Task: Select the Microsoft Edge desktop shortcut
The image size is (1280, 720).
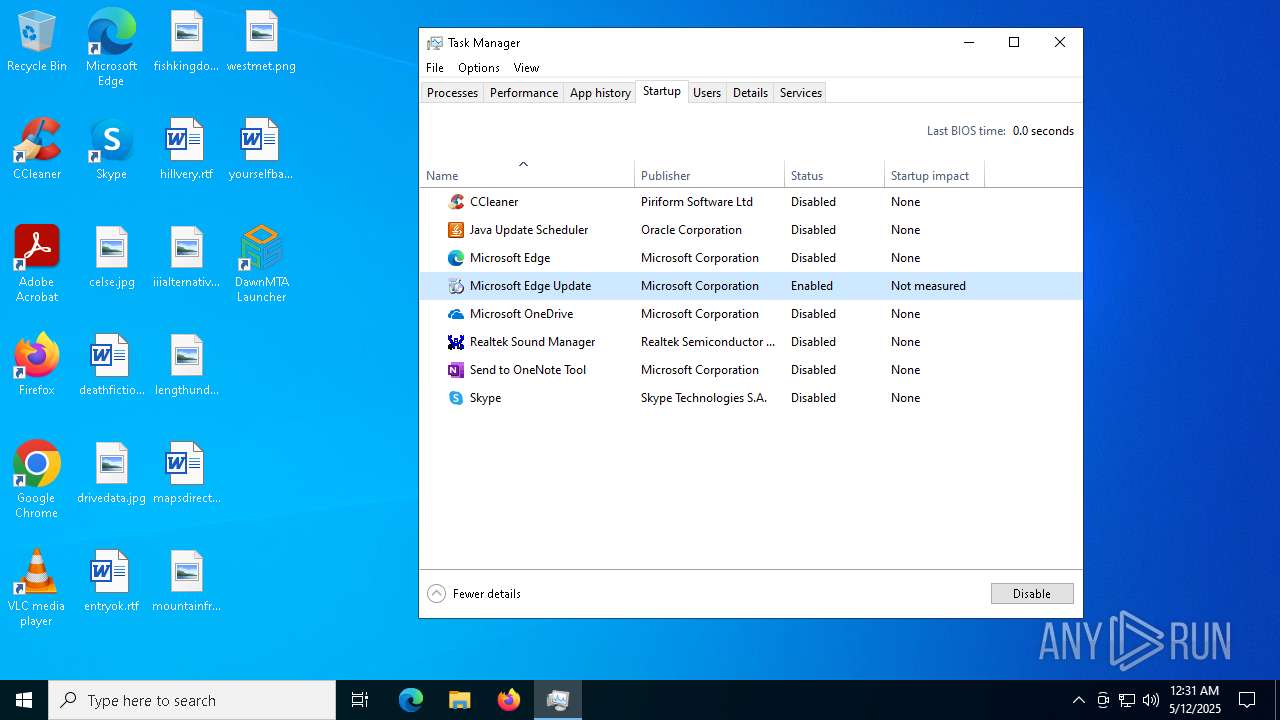Action: (111, 47)
